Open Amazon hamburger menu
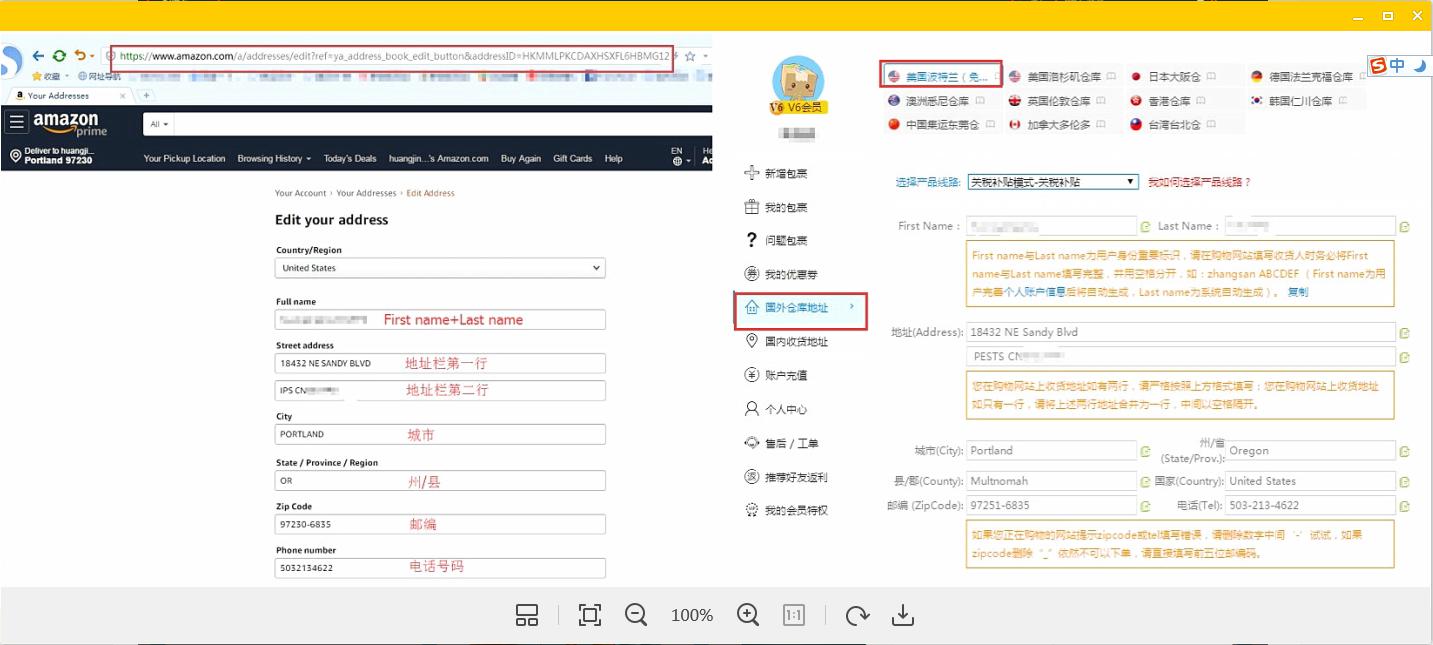 [16, 122]
